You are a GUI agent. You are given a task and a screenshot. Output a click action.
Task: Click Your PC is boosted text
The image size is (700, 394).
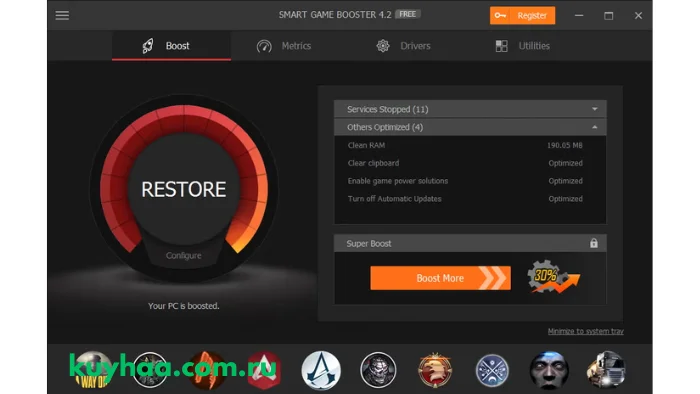tap(183, 306)
